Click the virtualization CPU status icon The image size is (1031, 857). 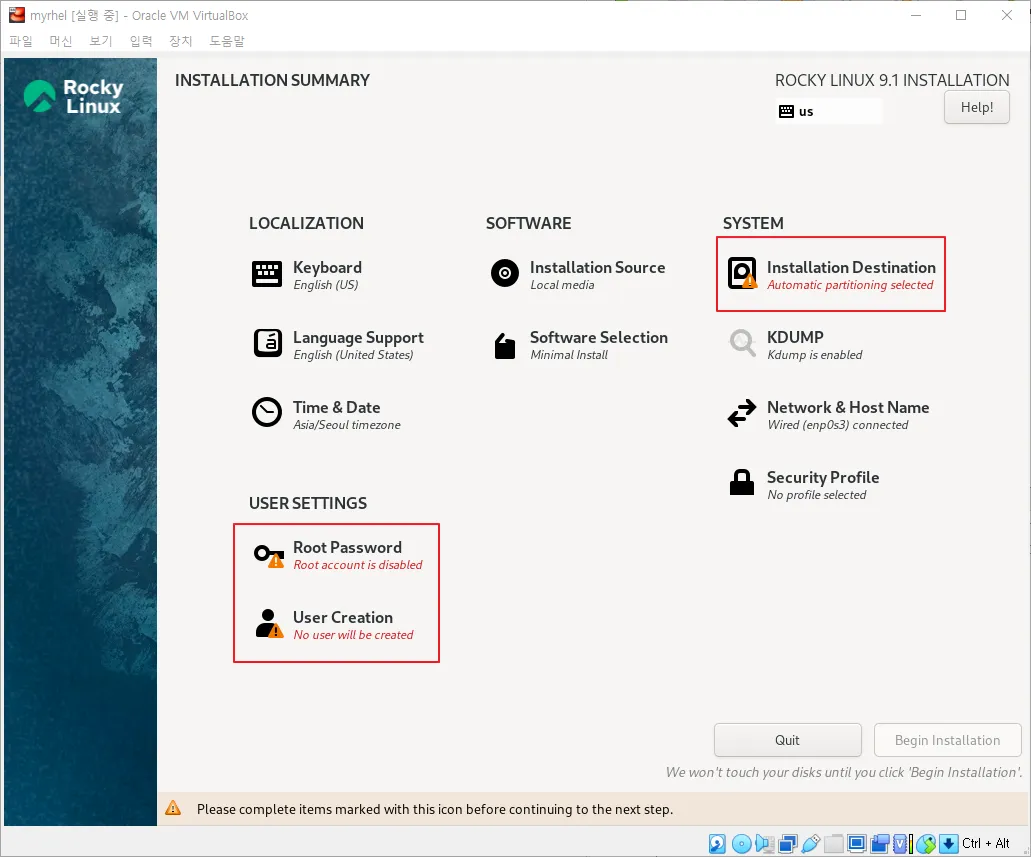click(x=901, y=843)
